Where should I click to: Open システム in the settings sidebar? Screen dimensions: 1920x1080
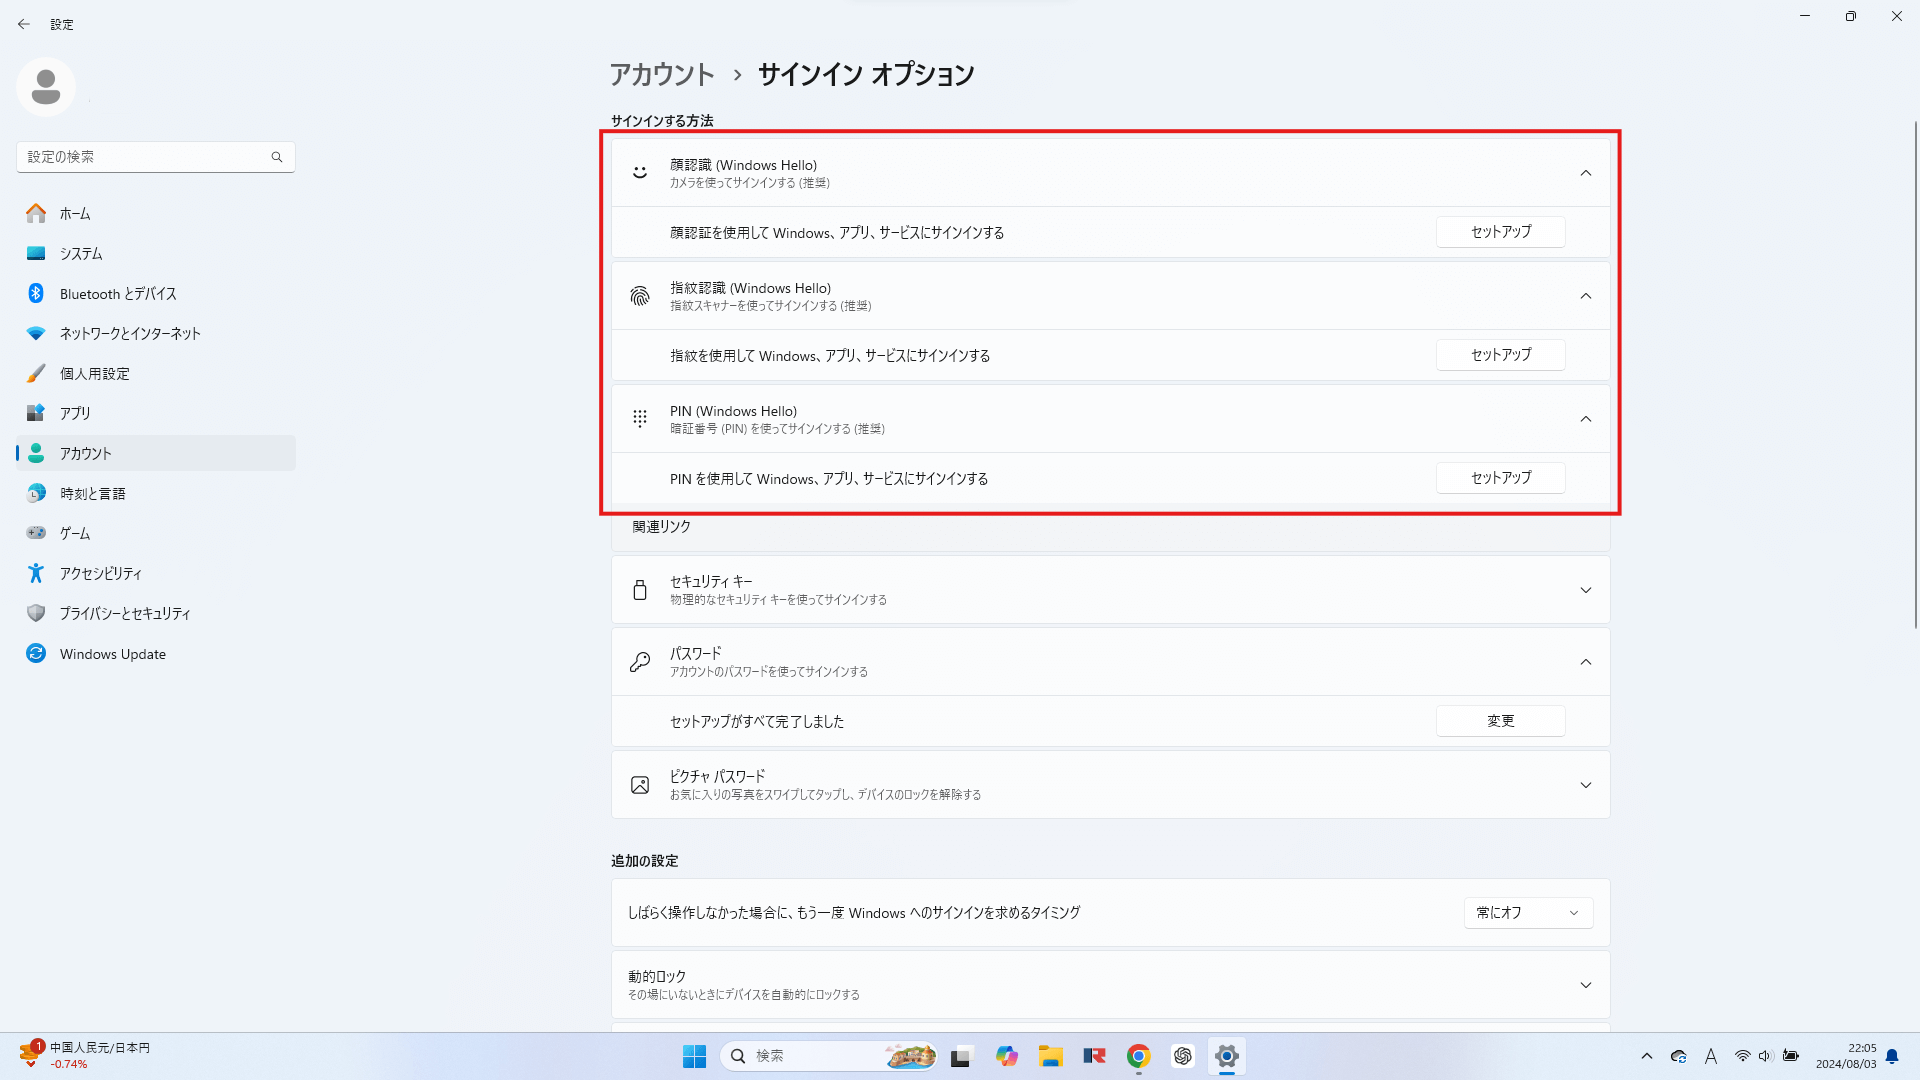click(156, 253)
